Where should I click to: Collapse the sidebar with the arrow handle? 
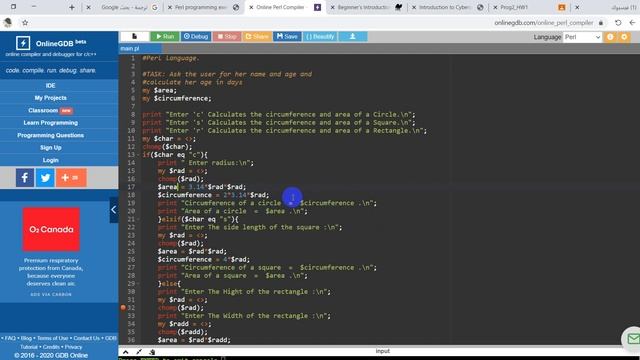[x=113, y=210]
